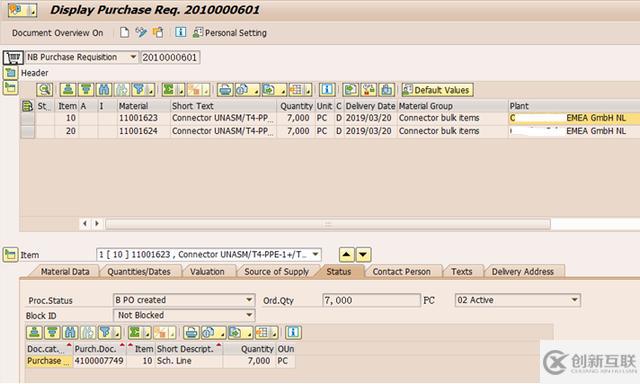
Task: Click the item table horizontal scrollbar thumb
Action: [x=328, y=224]
